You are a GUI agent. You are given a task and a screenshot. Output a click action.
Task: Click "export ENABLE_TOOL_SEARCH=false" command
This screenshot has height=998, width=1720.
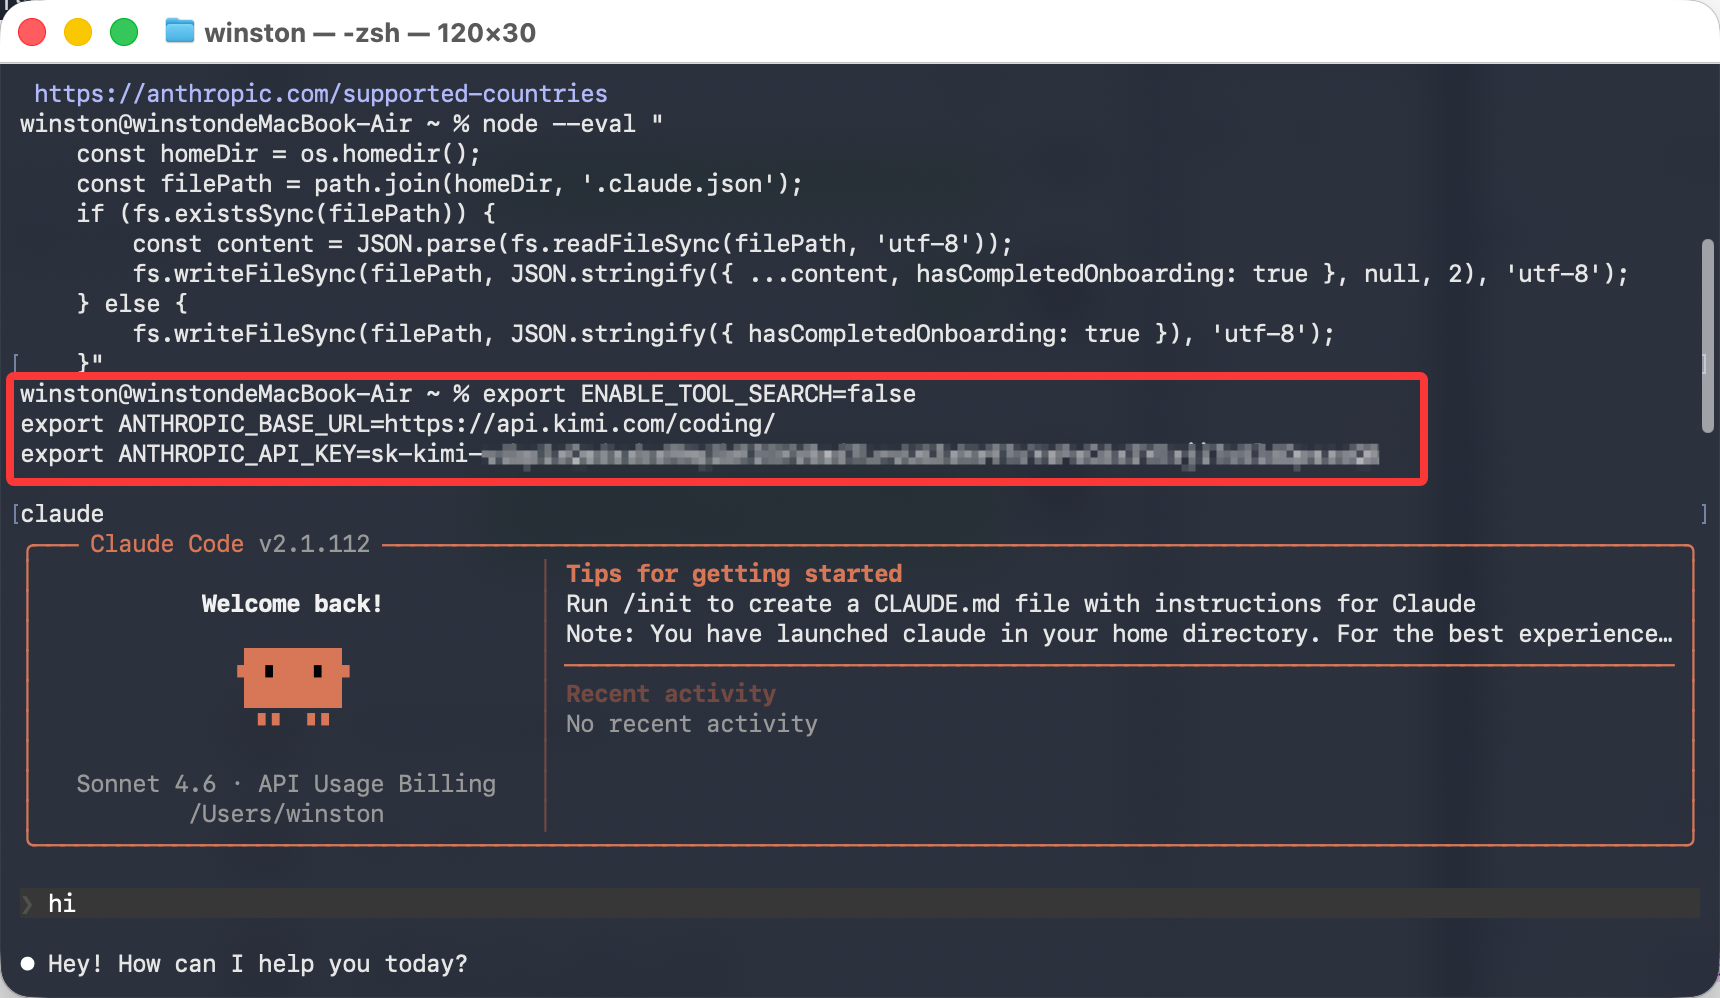point(699,394)
